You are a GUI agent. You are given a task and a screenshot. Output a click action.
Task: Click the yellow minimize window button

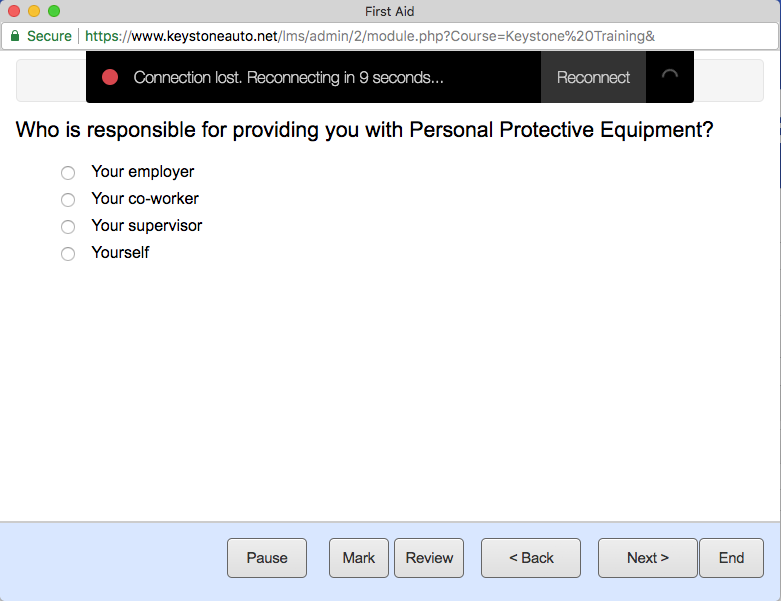coord(34,11)
